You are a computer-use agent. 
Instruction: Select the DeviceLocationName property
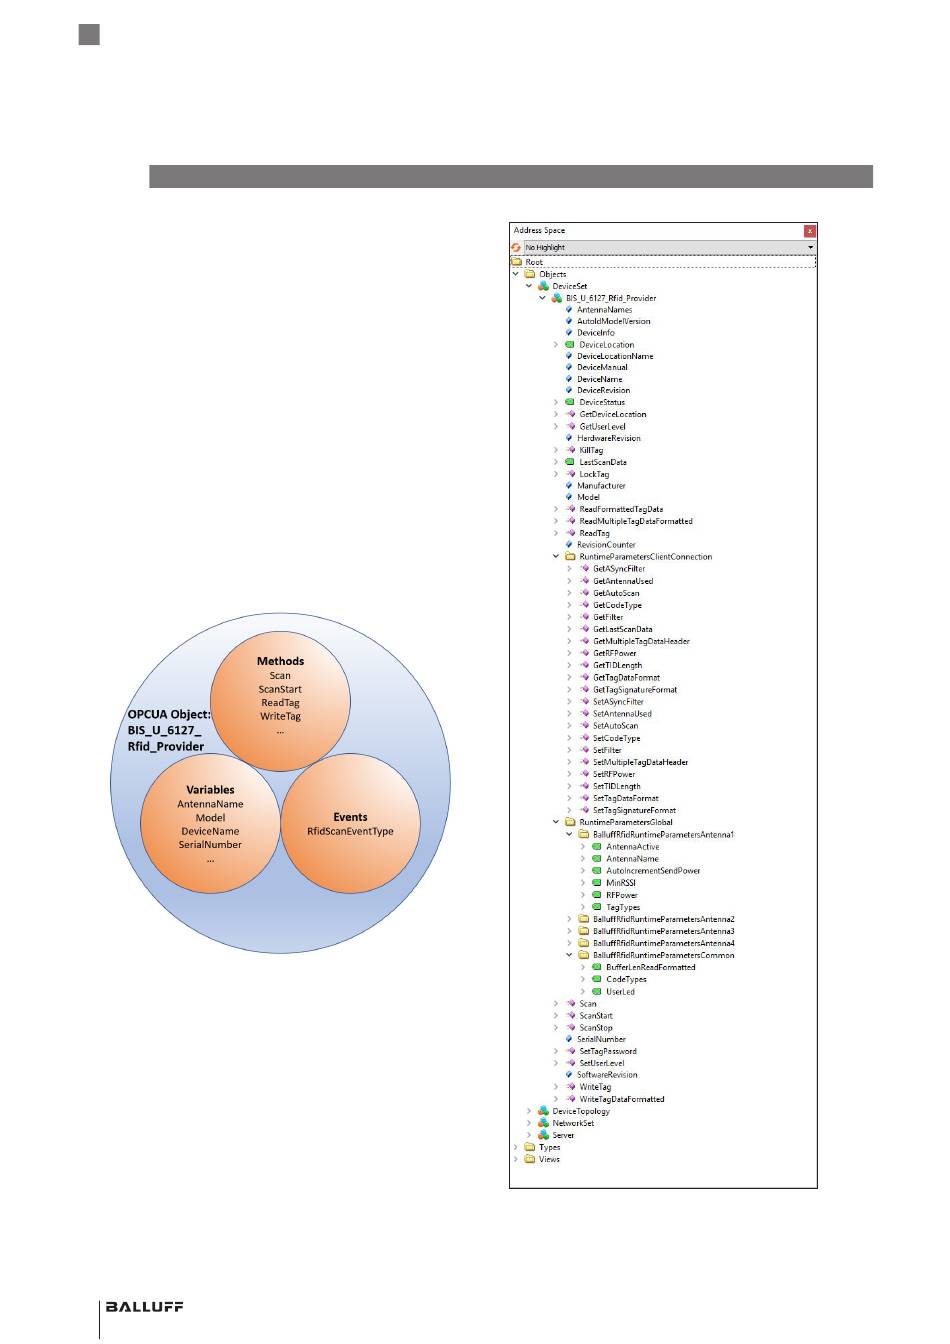click(x=615, y=356)
